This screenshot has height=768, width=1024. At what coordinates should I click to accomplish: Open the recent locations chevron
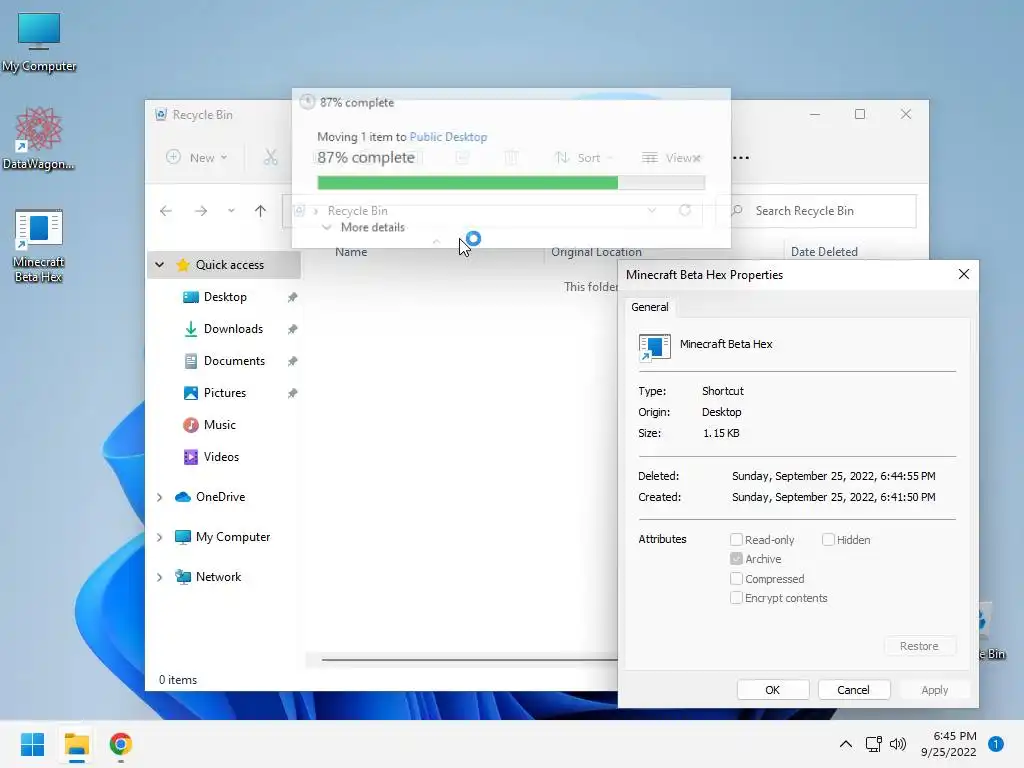click(x=231, y=211)
